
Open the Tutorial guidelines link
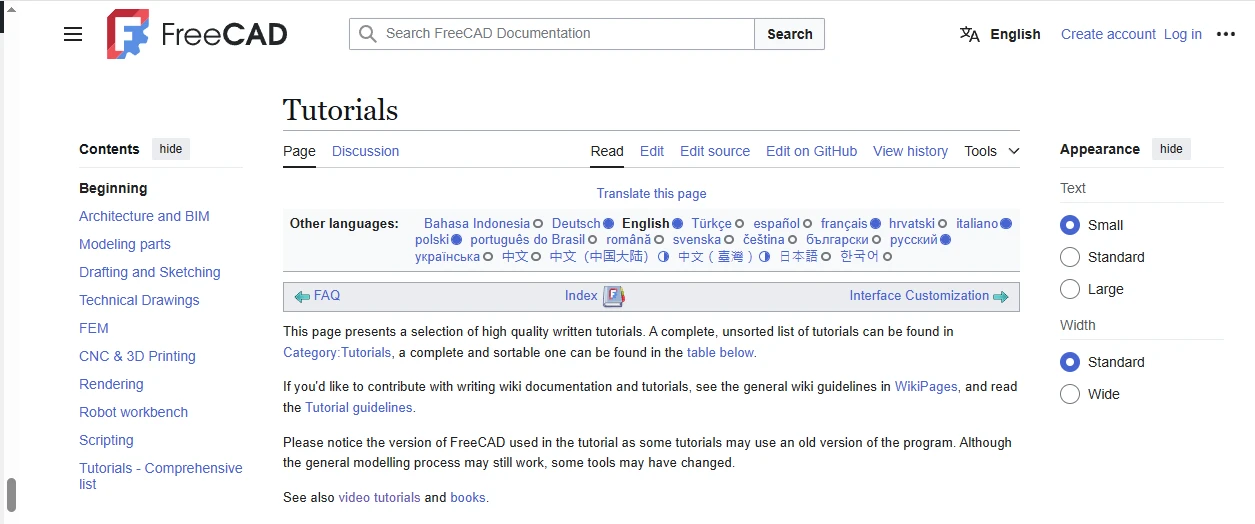[358, 408]
